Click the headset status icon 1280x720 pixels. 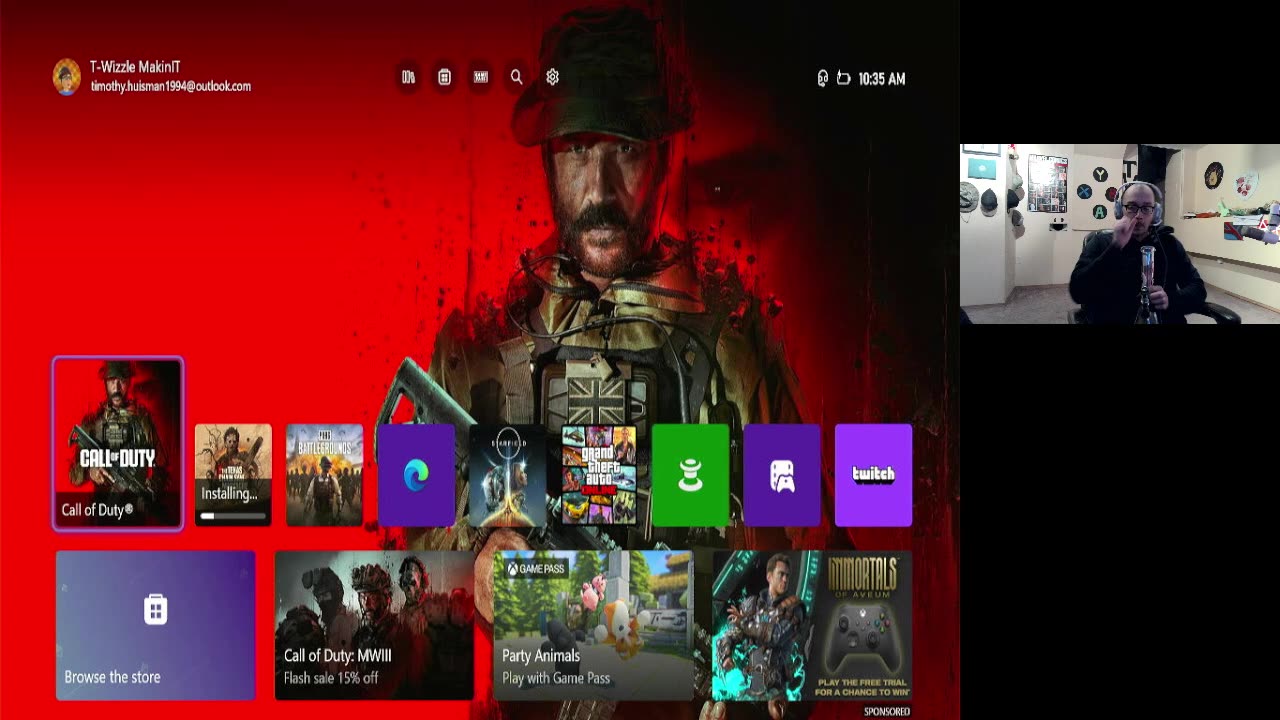(x=822, y=78)
